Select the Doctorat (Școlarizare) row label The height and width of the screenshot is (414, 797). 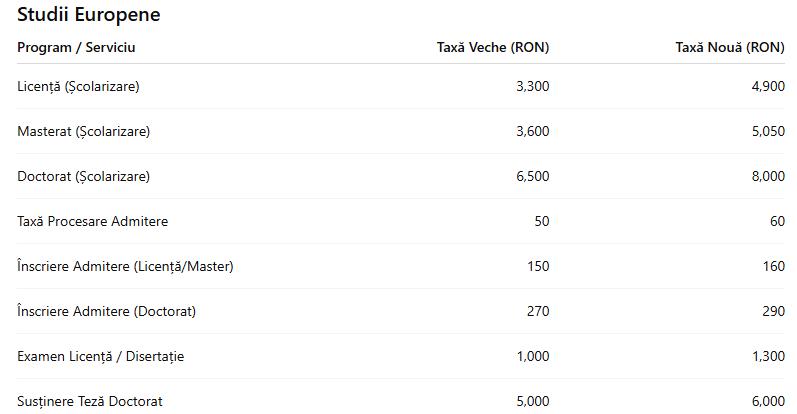click(x=83, y=176)
